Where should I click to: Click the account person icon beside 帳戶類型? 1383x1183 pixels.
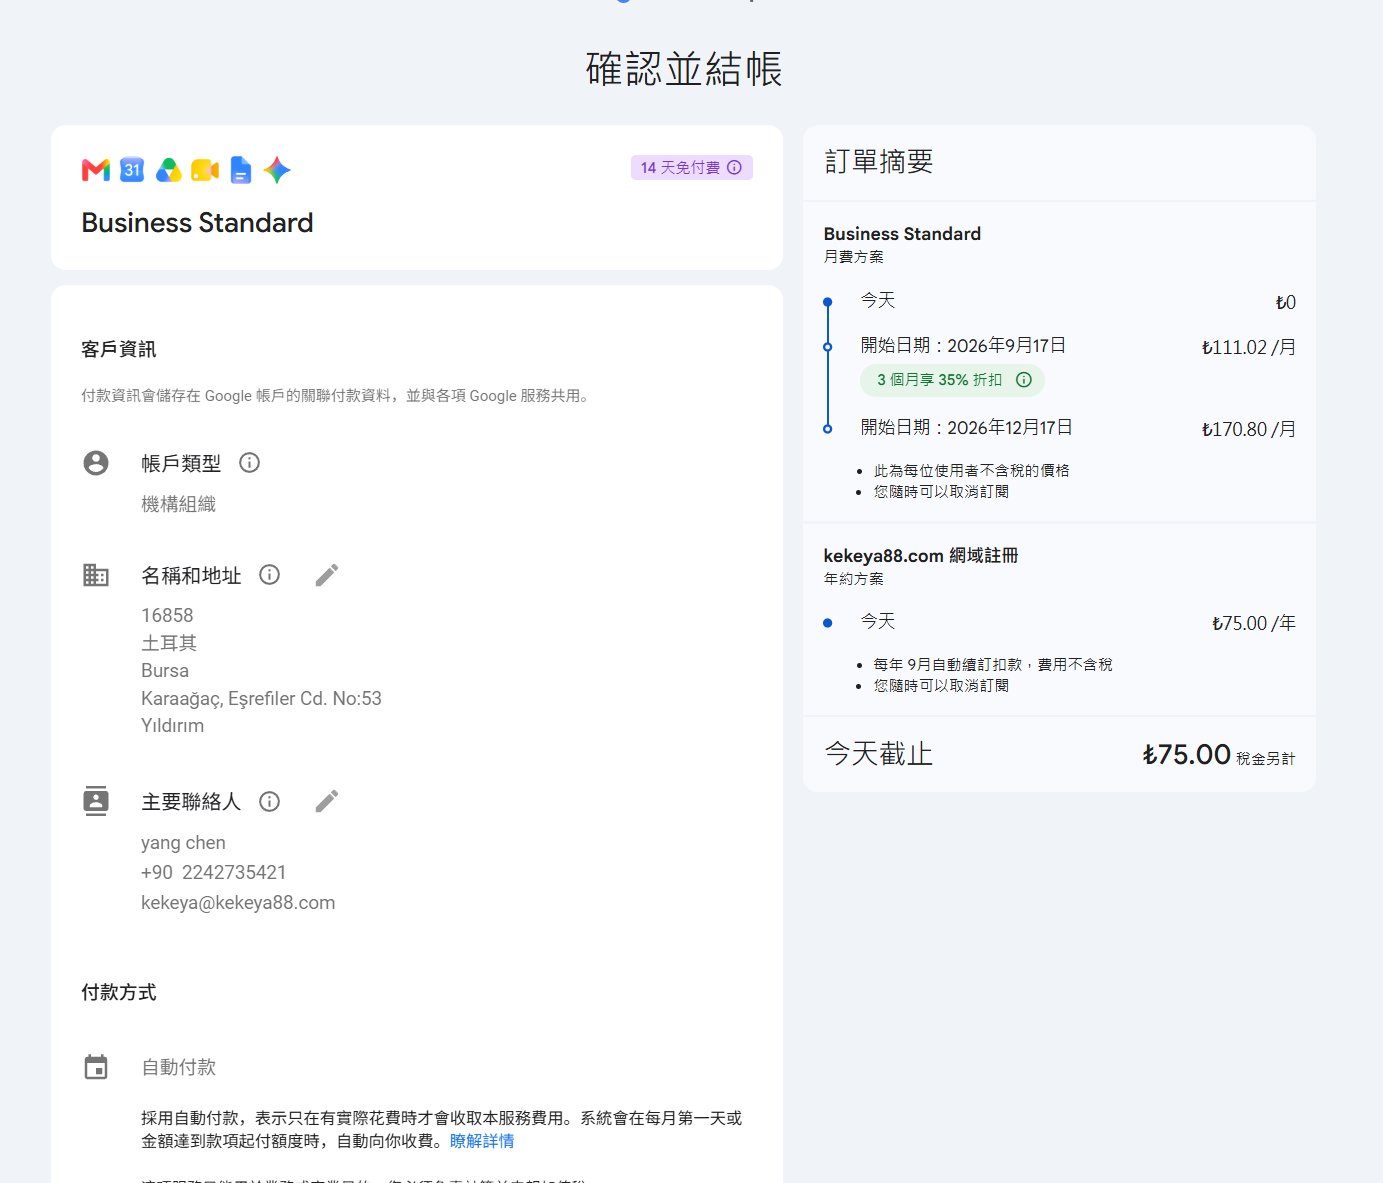[96, 463]
